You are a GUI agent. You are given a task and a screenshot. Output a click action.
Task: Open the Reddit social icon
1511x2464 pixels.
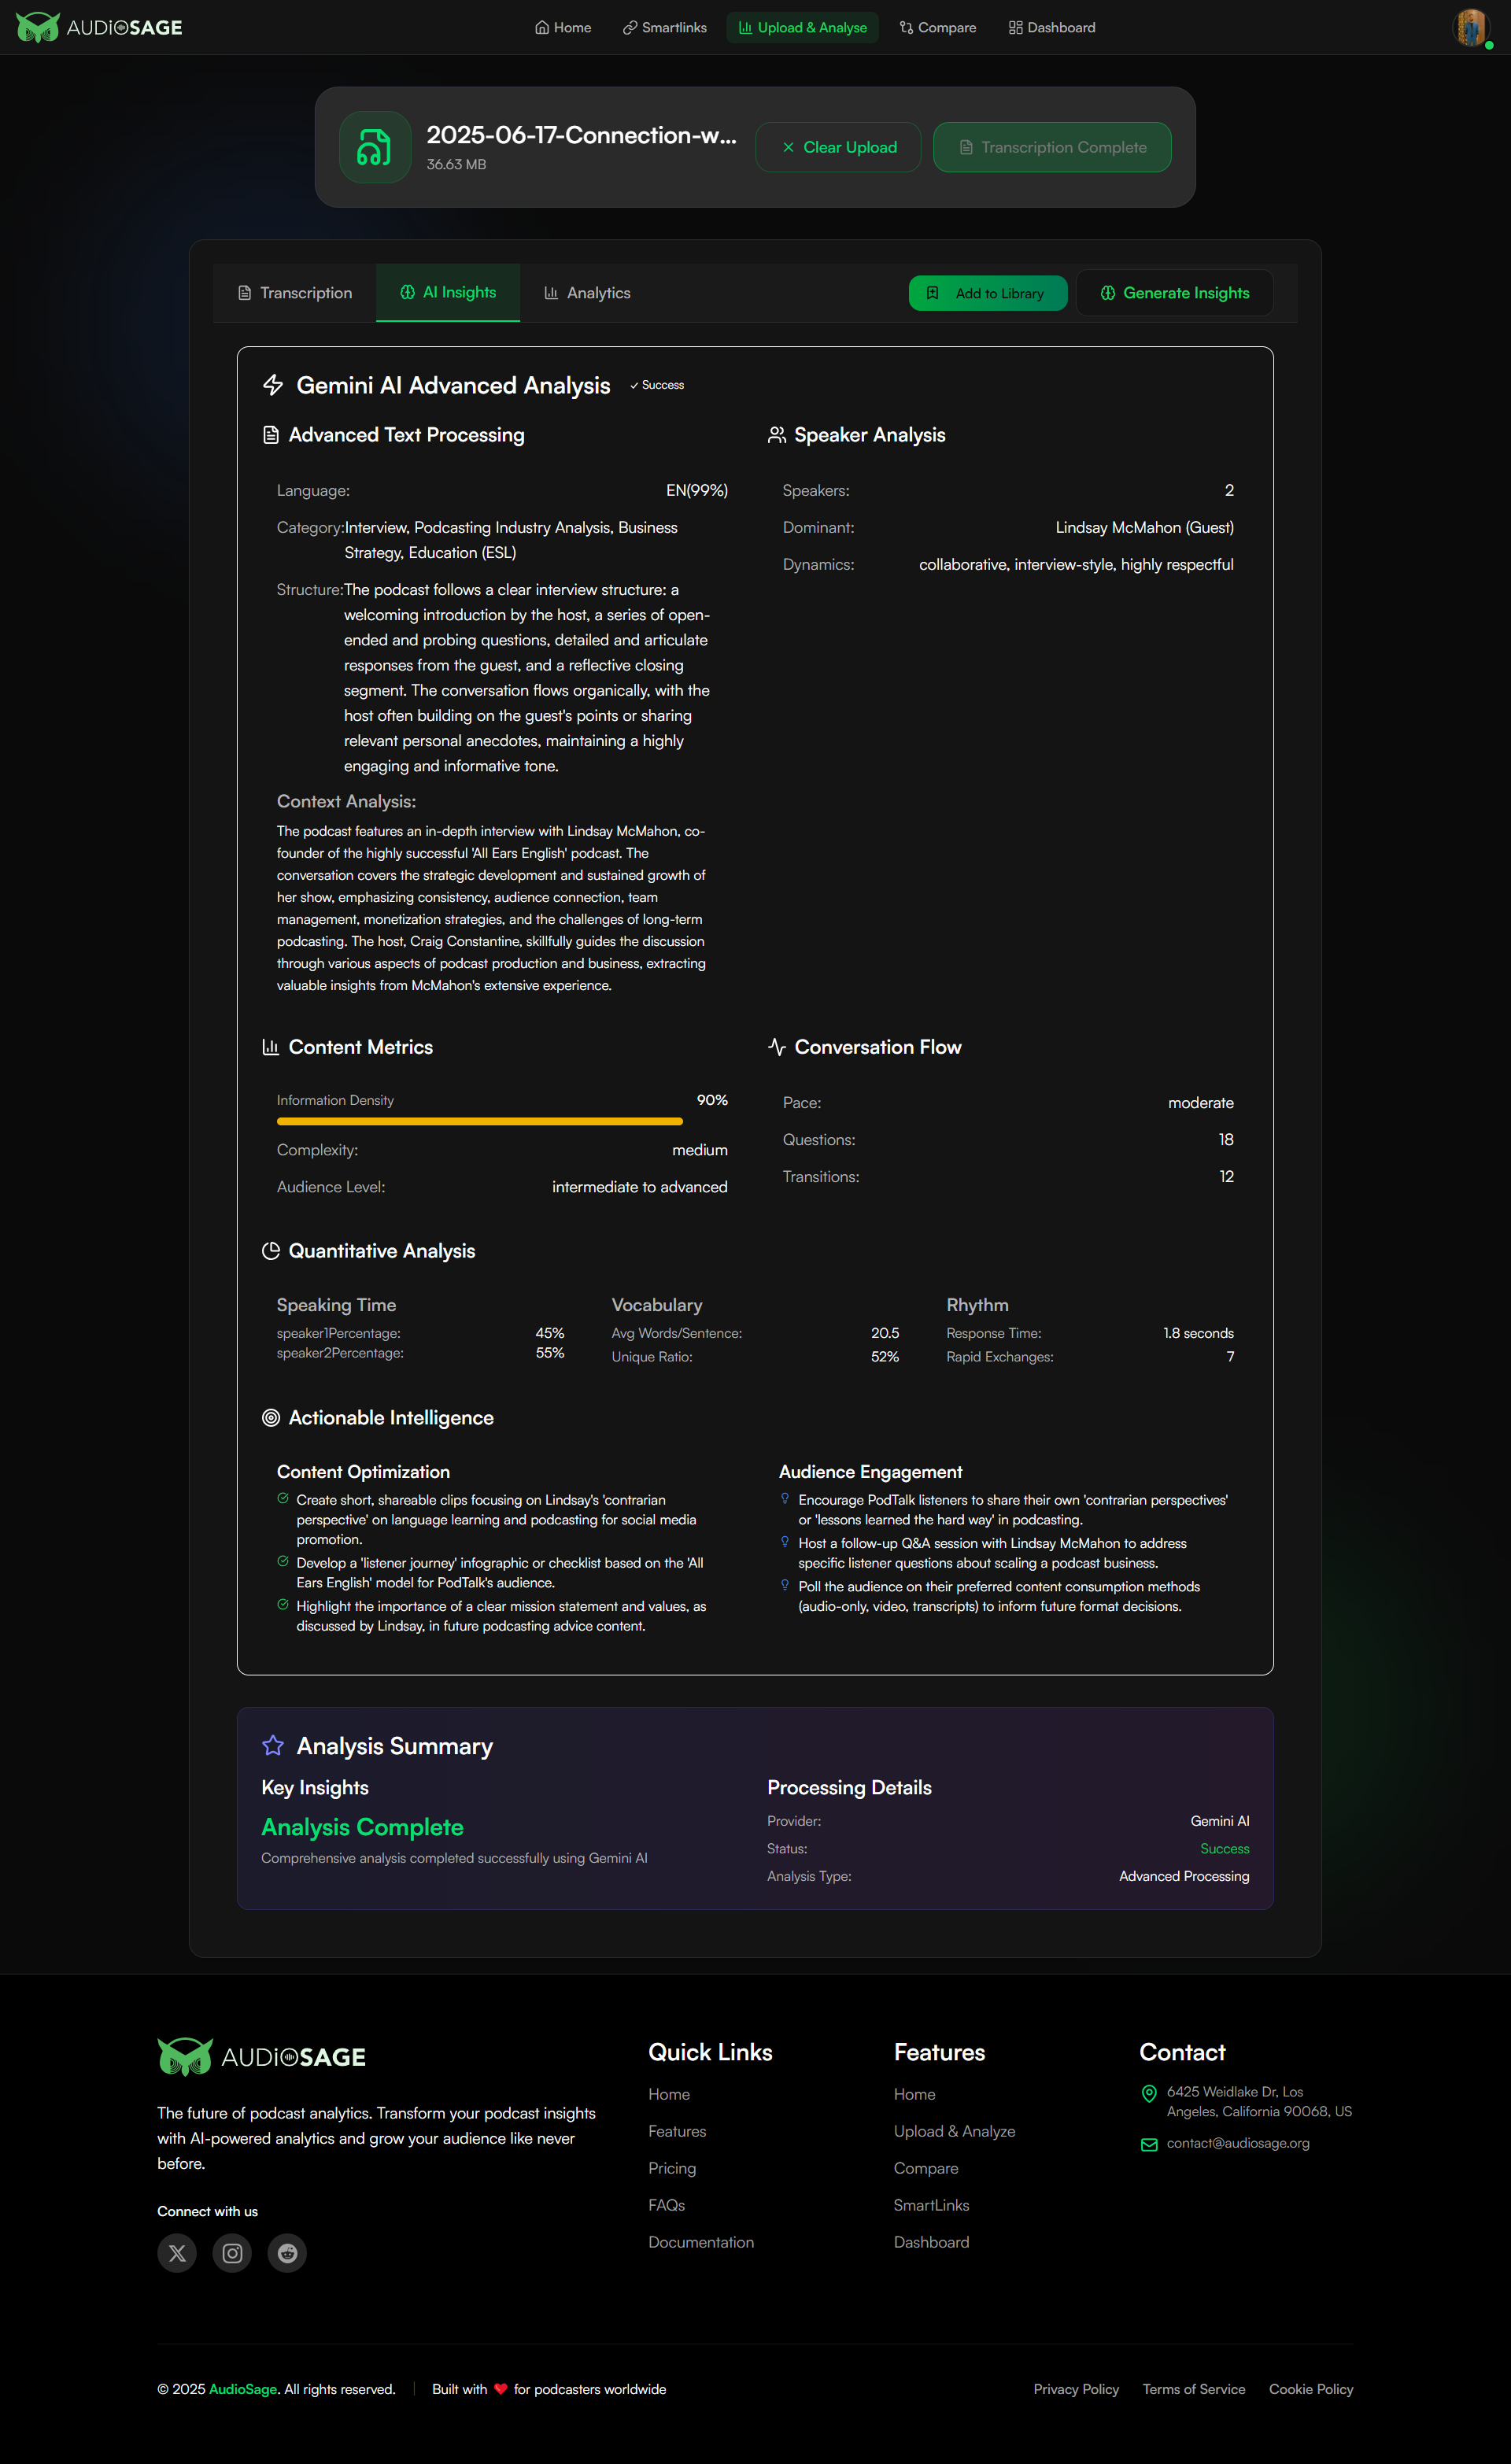pyautogui.click(x=287, y=2253)
